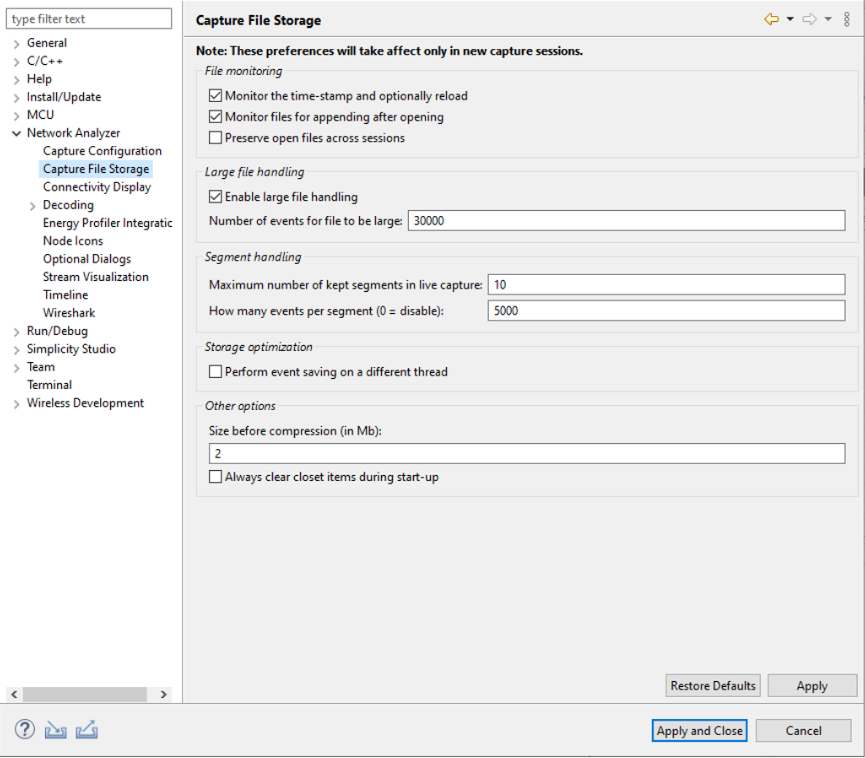Collapse the Network Analyzer section
Screen dimensions: 865x758
15,132
